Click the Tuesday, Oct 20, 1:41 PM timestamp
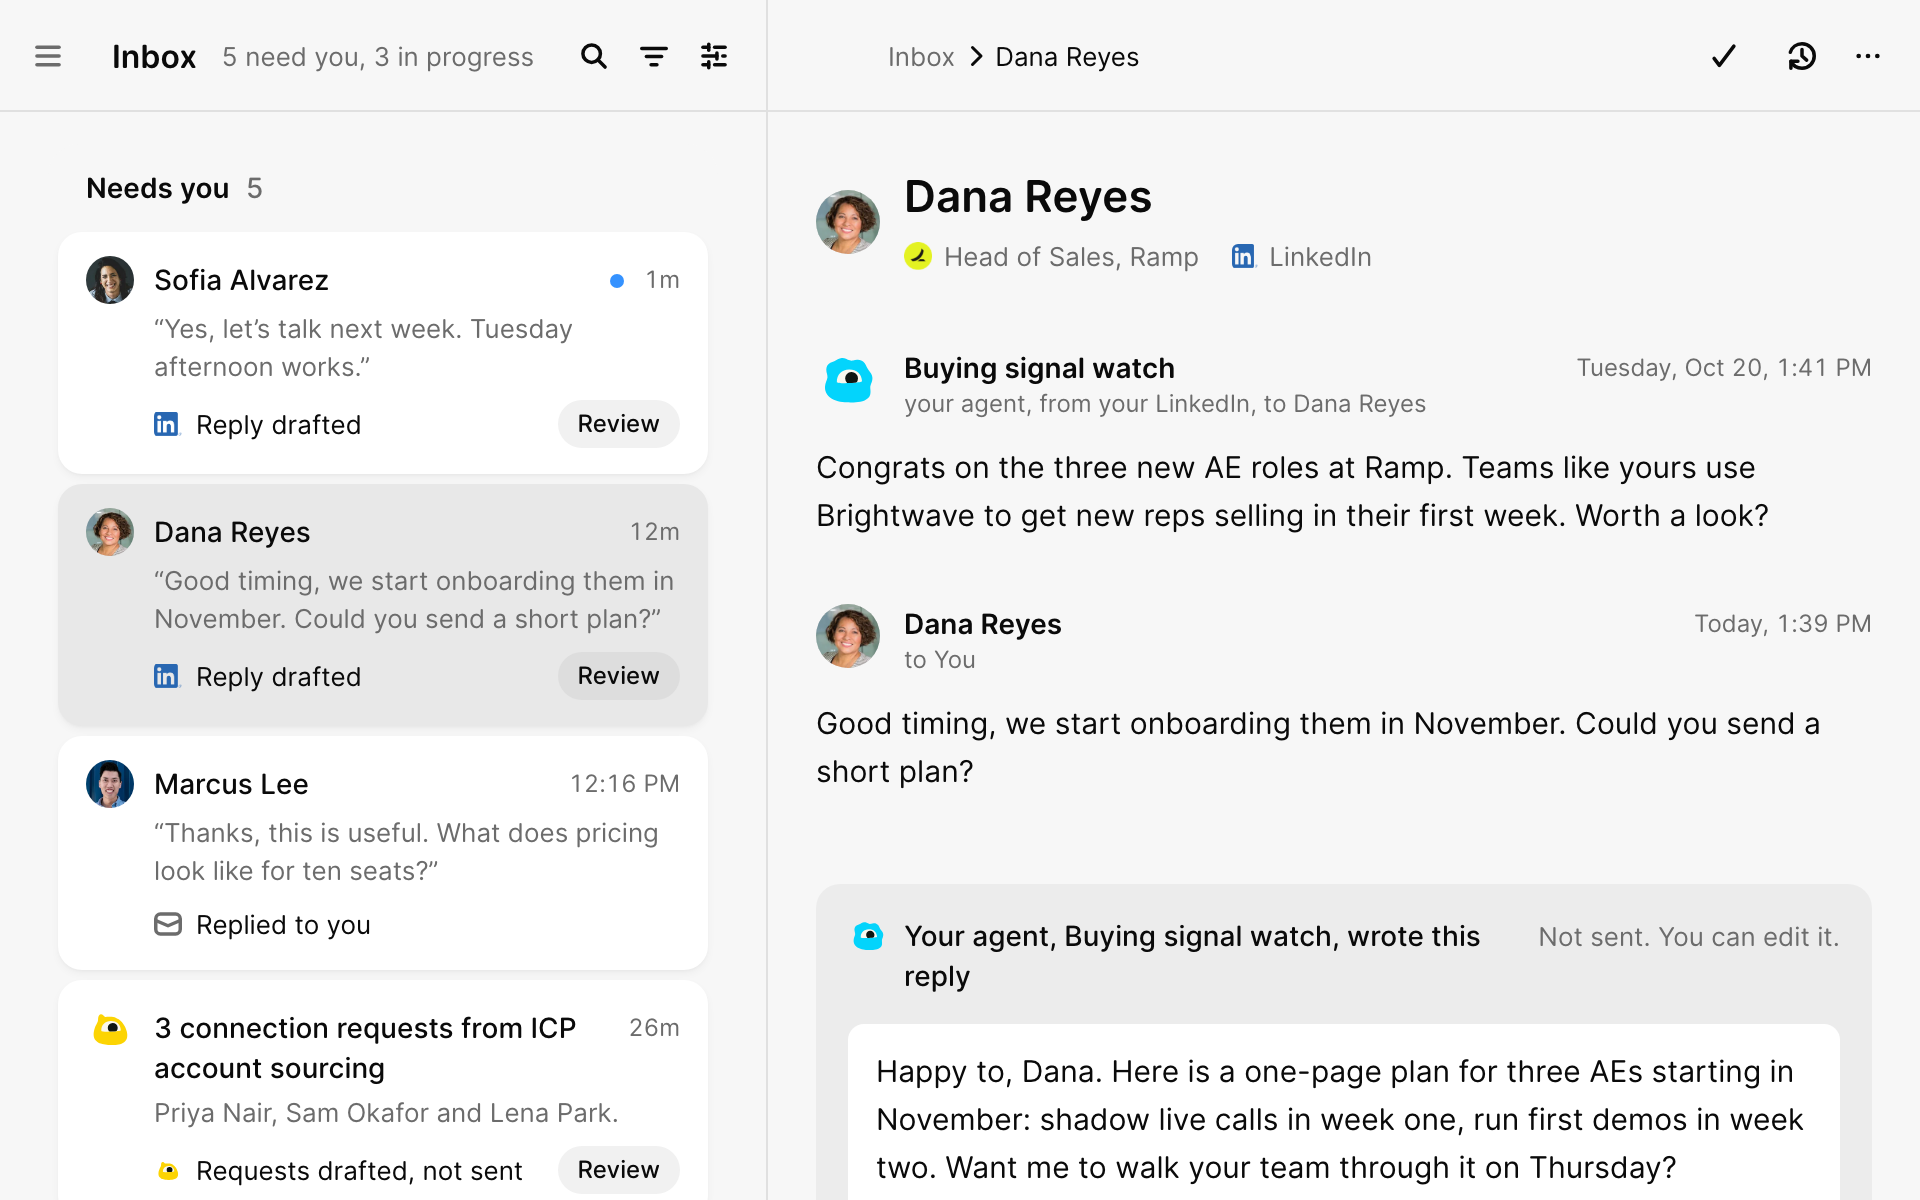The image size is (1920, 1200). (x=1724, y=368)
